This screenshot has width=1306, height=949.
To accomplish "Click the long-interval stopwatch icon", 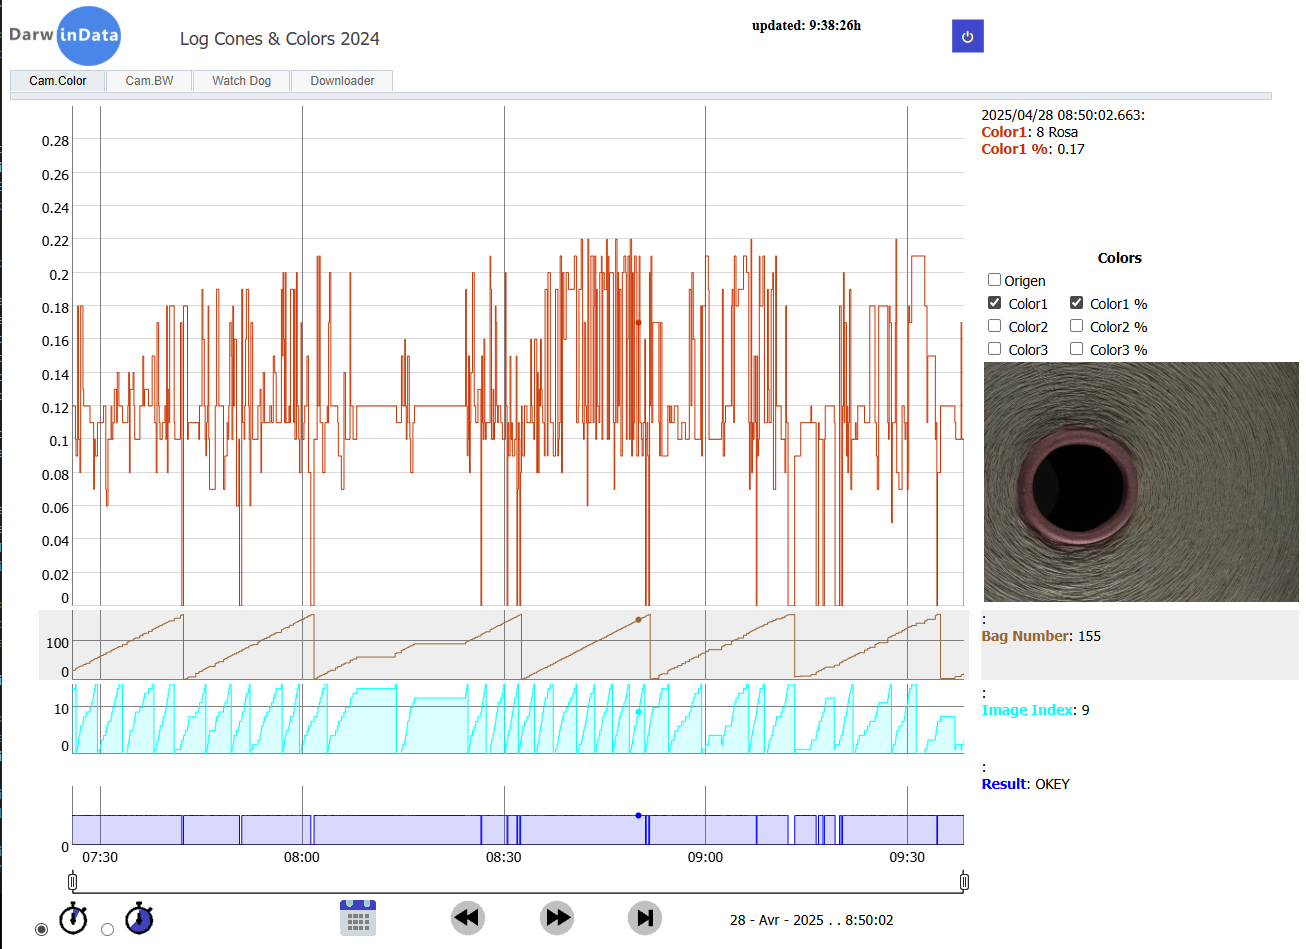I will click(x=139, y=918).
